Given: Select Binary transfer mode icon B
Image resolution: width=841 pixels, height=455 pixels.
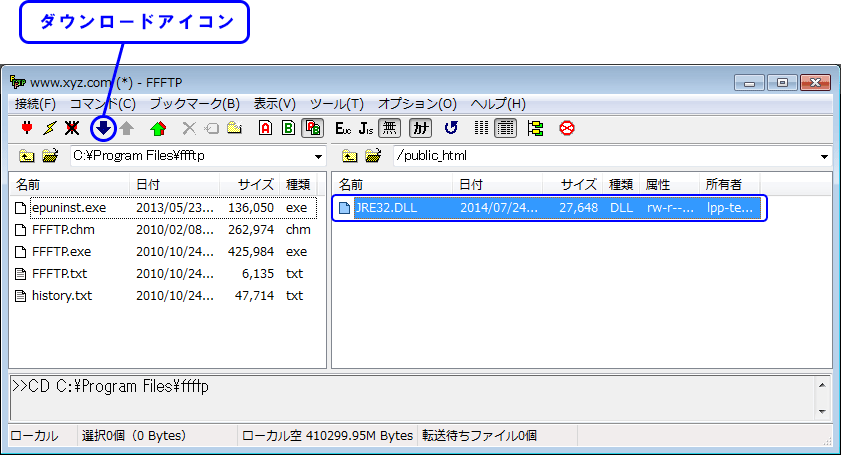Looking at the screenshot, I should [289, 128].
